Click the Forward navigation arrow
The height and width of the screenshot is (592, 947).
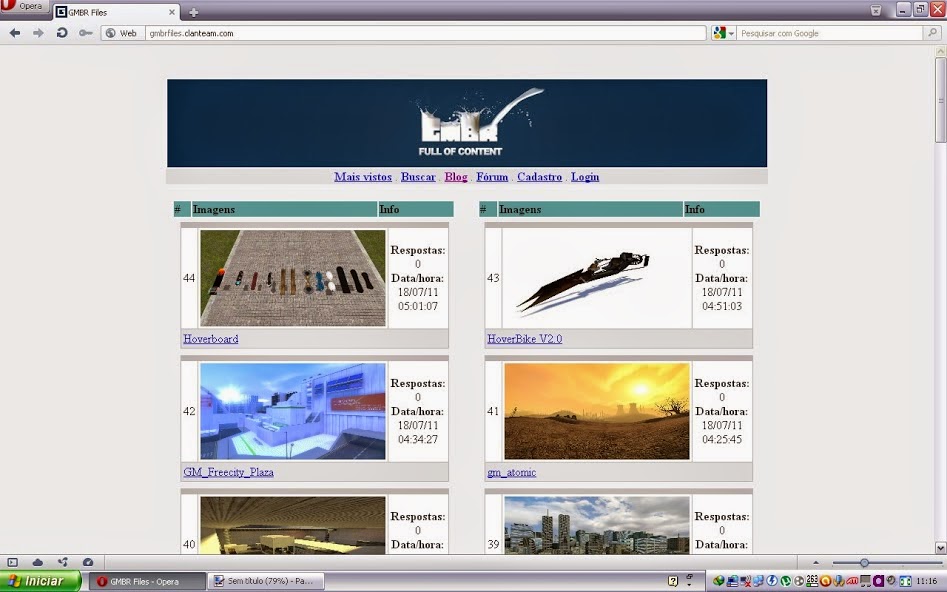coord(38,33)
